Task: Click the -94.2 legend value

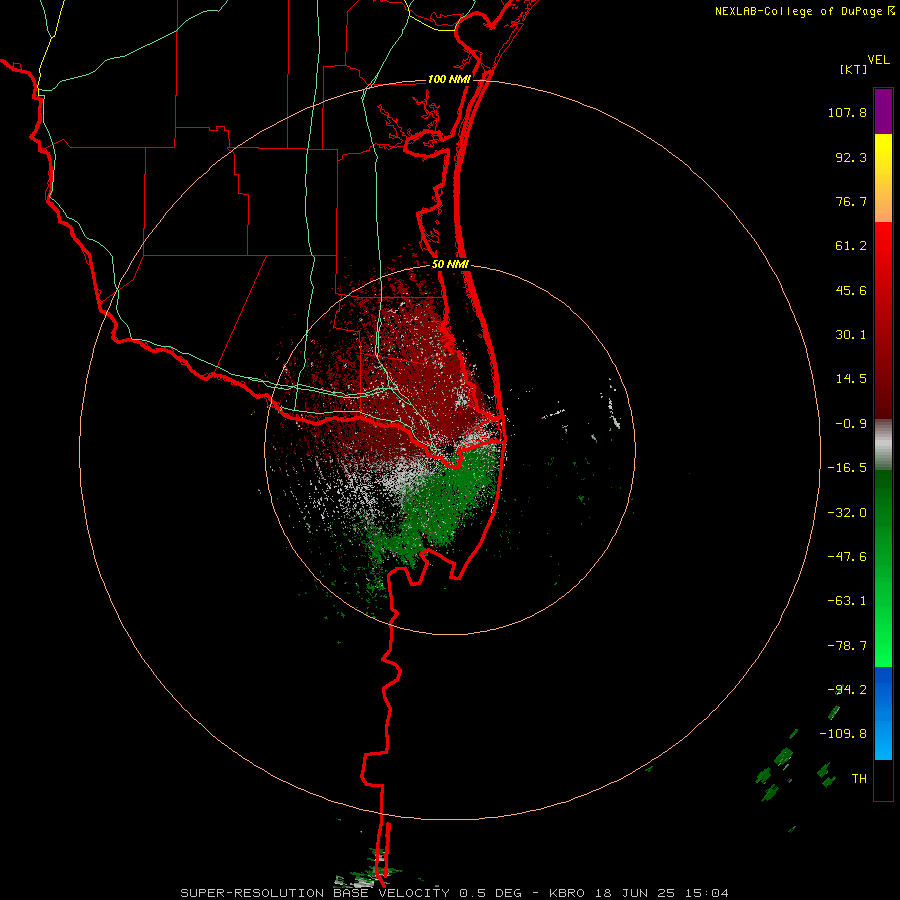Action: pyautogui.click(x=847, y=689)
